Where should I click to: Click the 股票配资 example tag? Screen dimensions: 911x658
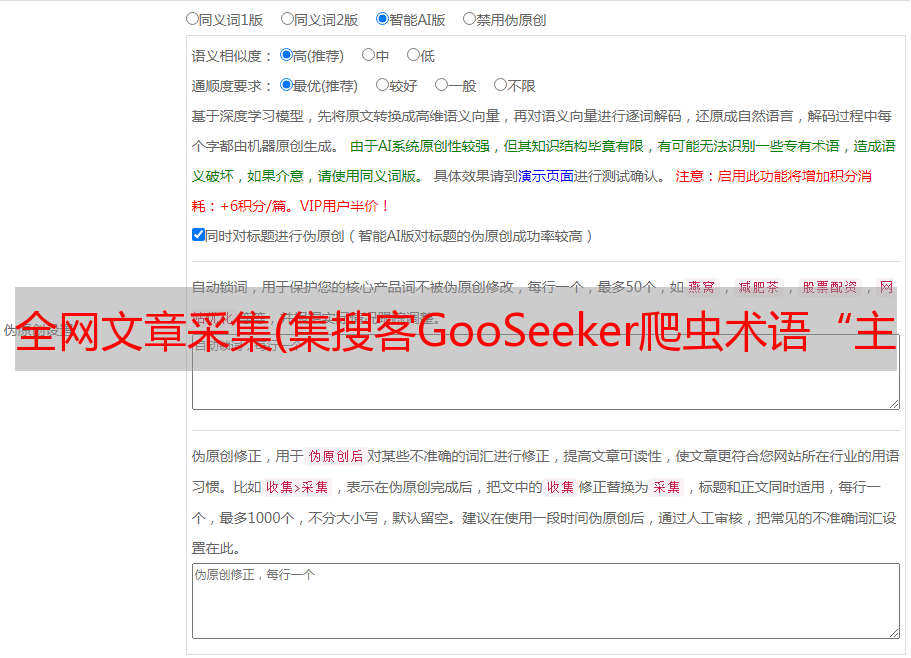(830, 287)
